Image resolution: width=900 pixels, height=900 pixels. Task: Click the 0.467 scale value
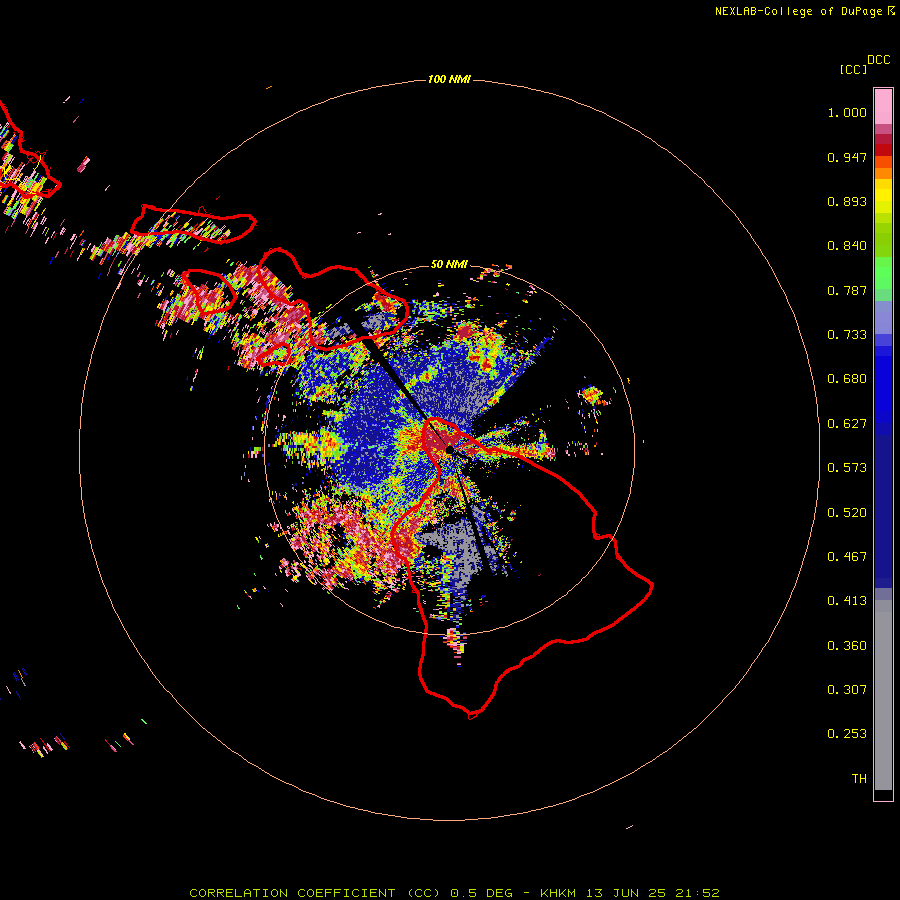click(x=847, y=557)
